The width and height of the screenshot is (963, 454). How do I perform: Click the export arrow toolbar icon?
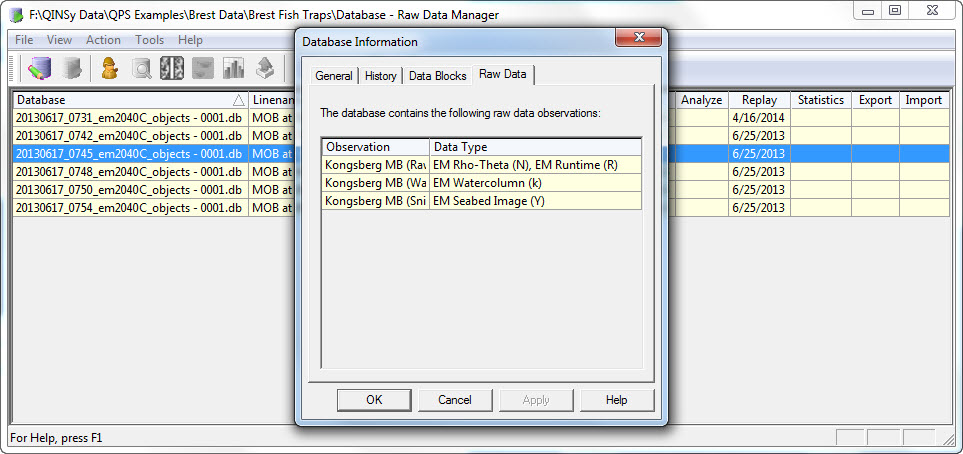(265, 69)
